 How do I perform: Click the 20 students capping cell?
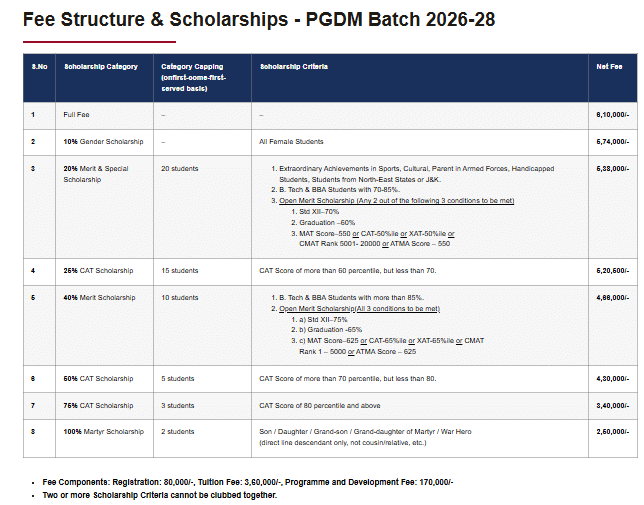click(x=179, y=169)
